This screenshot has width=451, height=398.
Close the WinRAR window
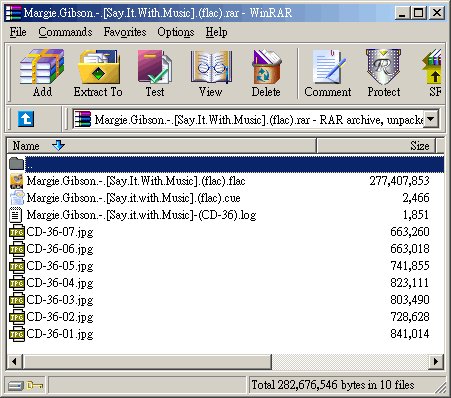[x=437, y=13]
